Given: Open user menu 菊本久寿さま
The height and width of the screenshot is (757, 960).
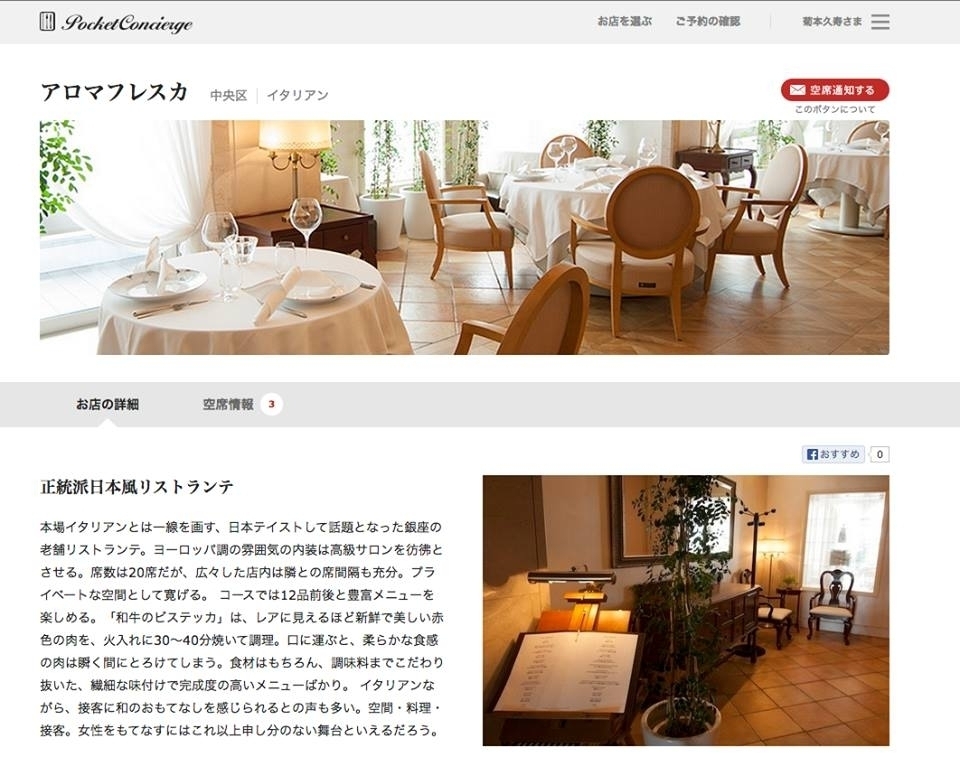Looking at the screenshot, I should [832, 21].
